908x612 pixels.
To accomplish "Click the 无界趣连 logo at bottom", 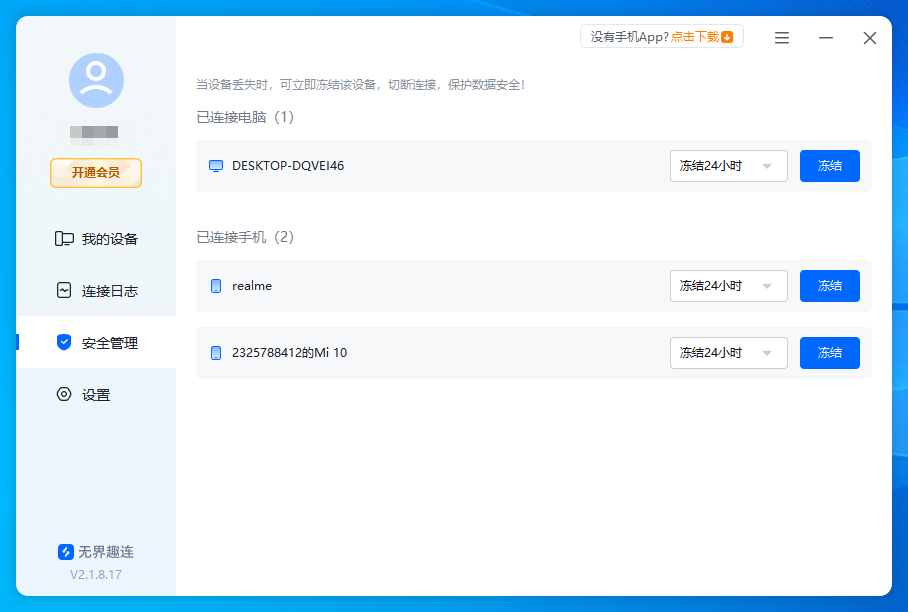I will point(66,552).
